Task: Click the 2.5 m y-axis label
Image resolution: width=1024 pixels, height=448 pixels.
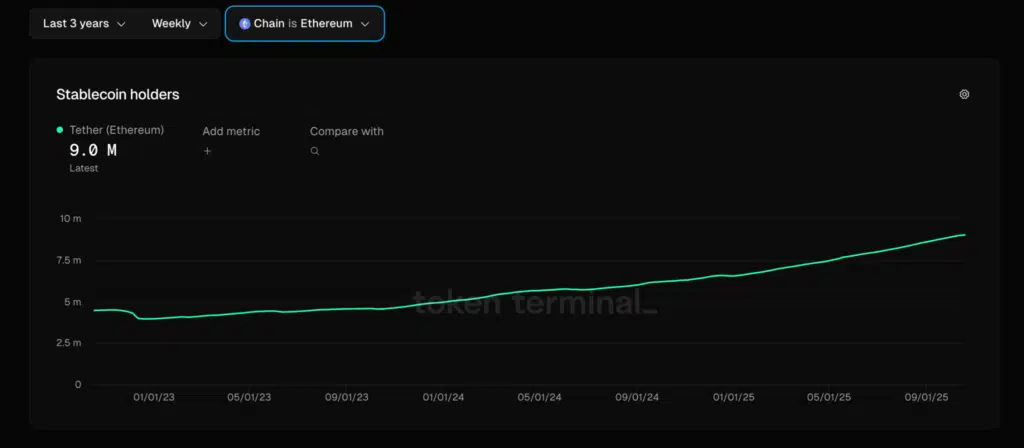Action: tap(69, 343)
